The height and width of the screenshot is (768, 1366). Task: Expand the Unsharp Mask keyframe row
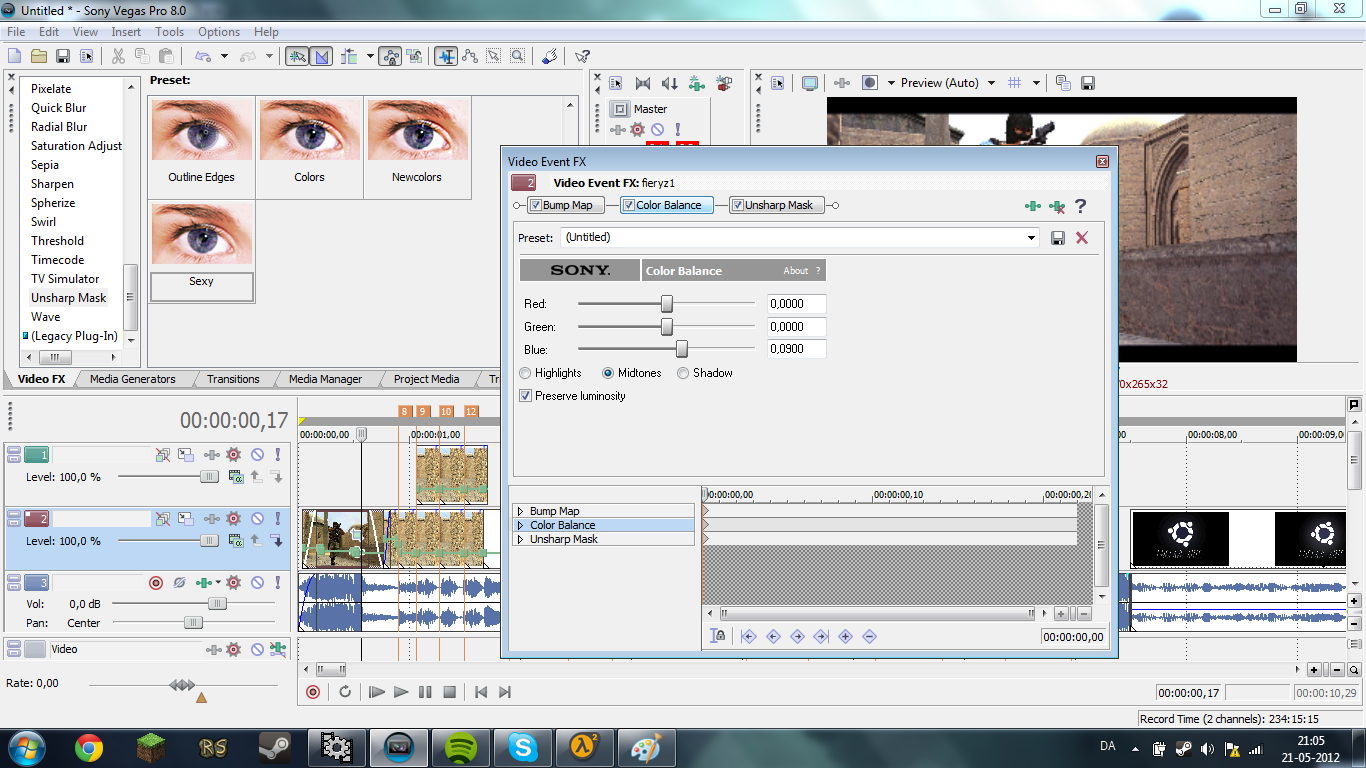(x=520, y=539)
